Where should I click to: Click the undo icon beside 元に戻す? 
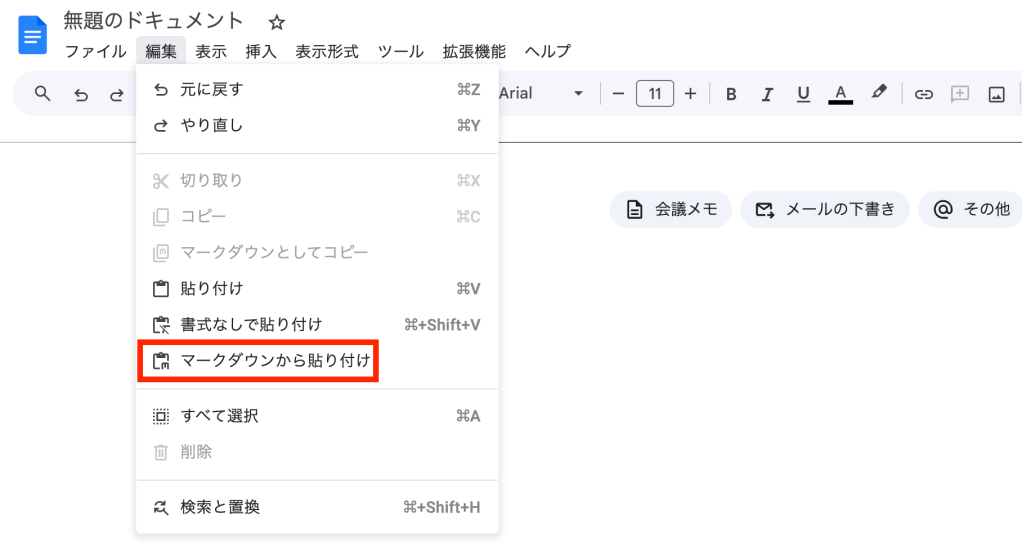click(160, 90)
